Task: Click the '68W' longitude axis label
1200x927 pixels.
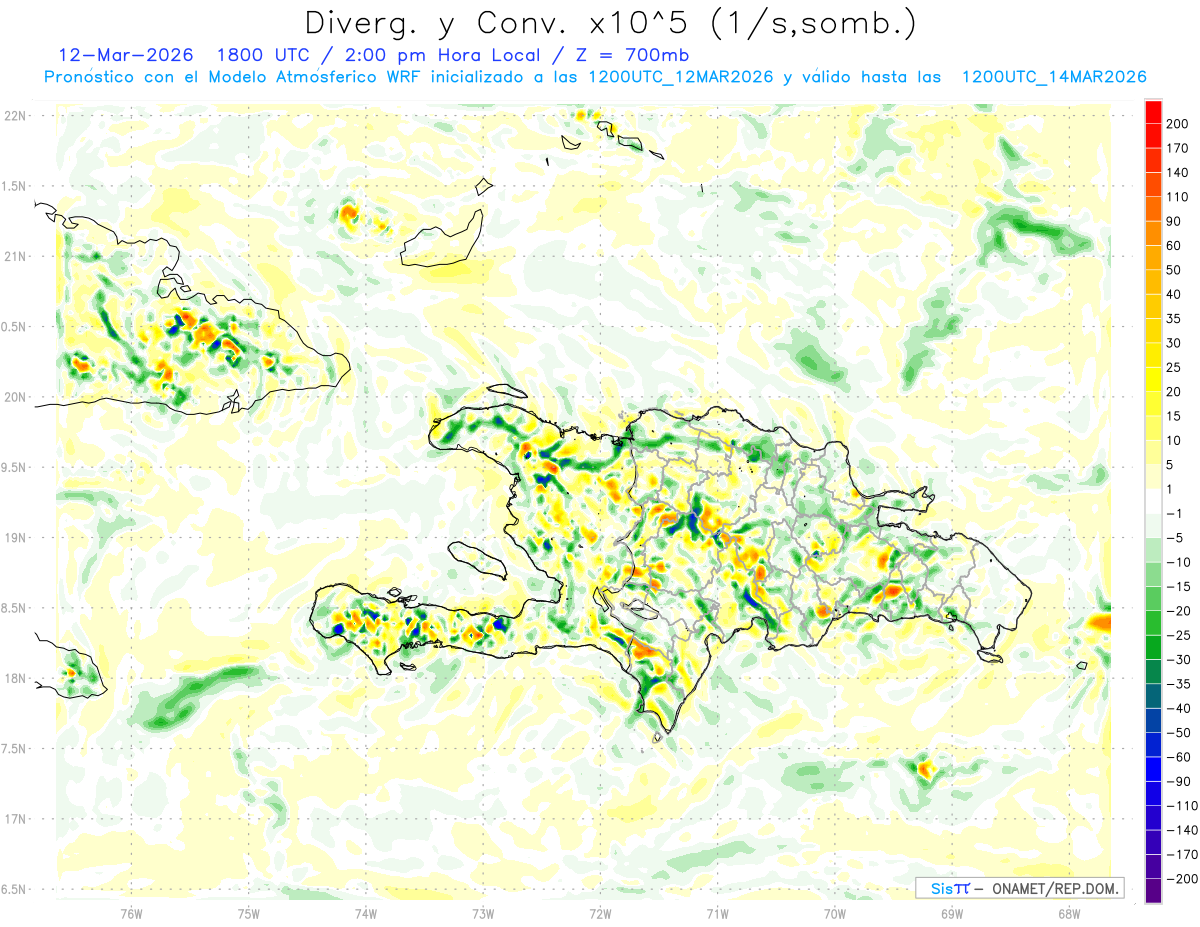Action: [1069, 913]
